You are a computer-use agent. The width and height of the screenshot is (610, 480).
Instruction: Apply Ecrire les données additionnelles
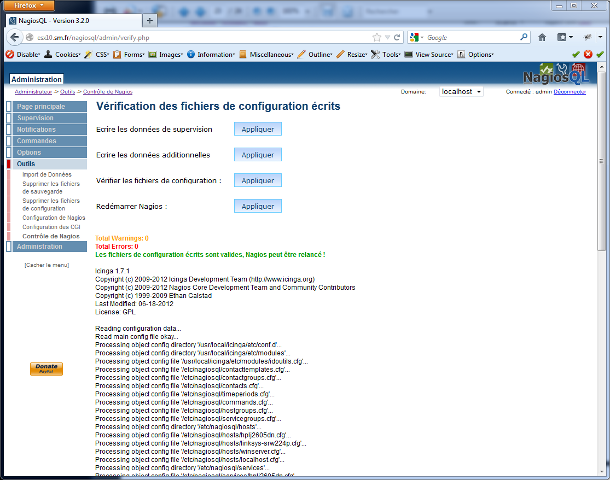258,155
